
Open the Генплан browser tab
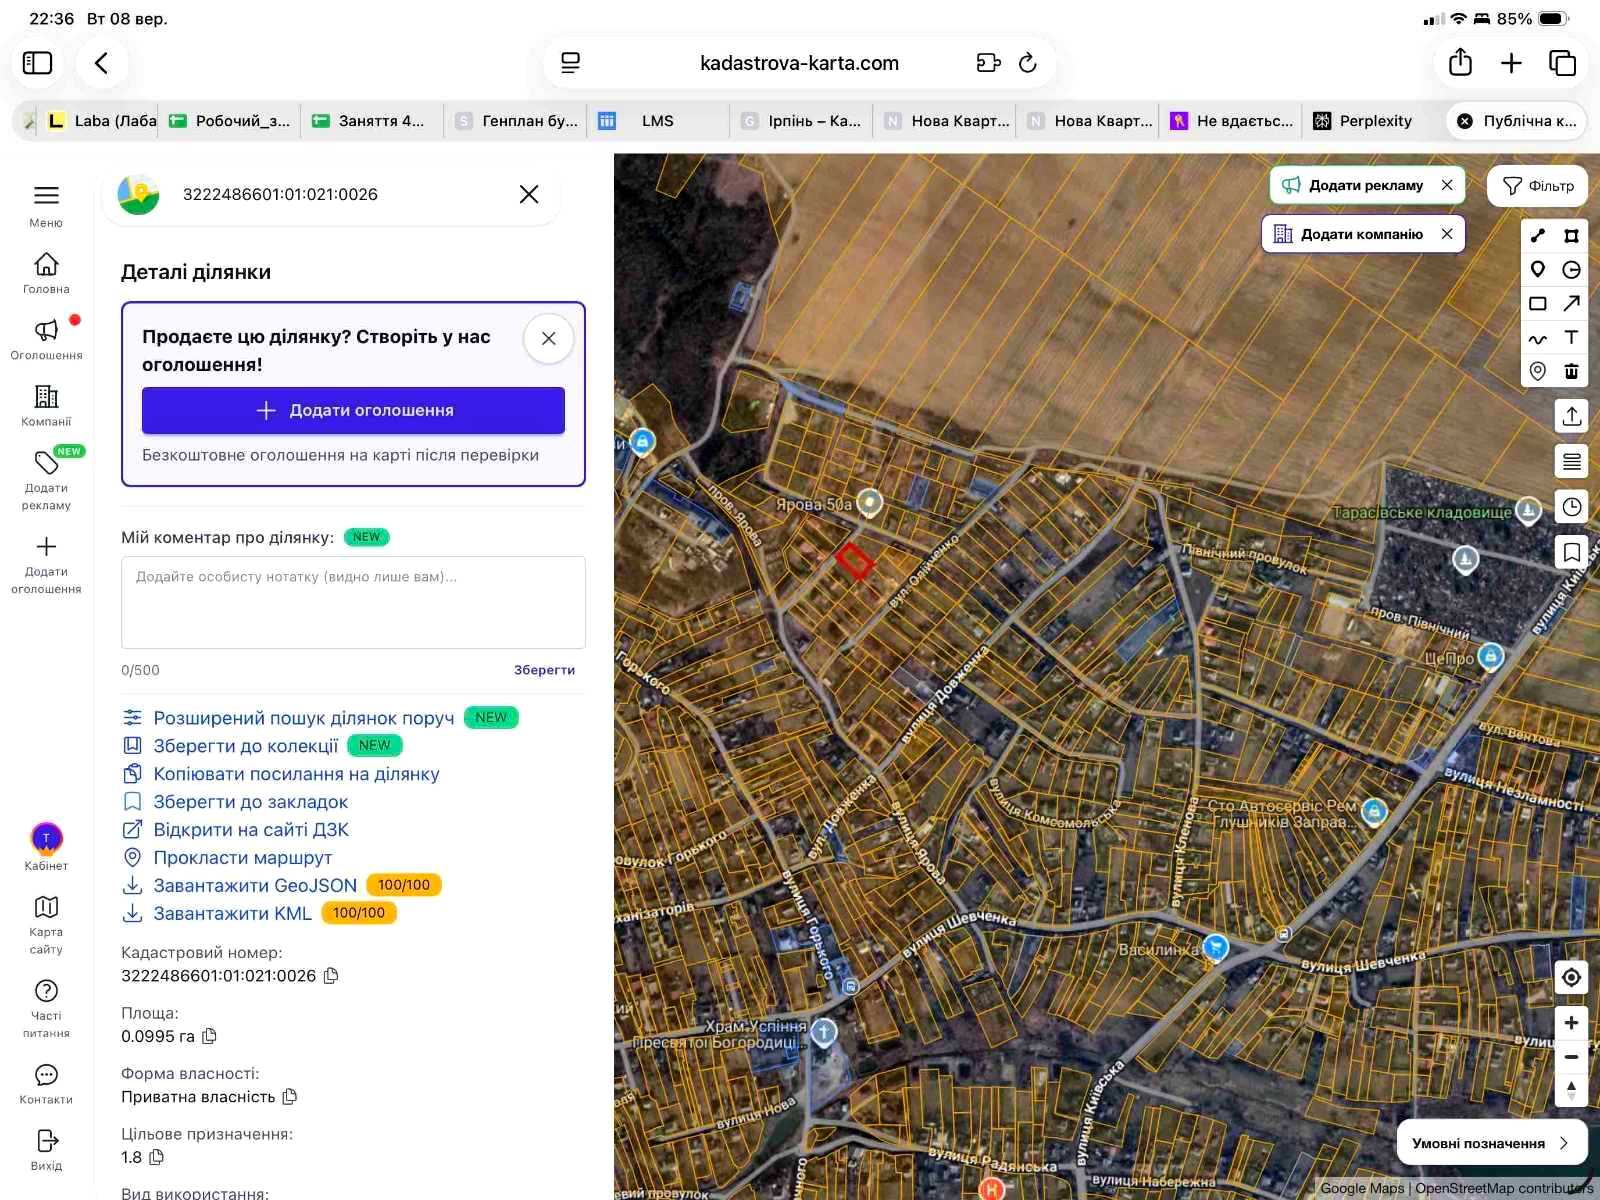click(516, 121)
